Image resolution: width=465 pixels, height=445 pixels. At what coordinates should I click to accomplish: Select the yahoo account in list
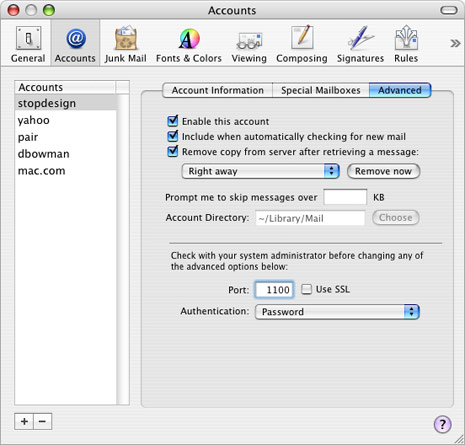pos(66,120)
